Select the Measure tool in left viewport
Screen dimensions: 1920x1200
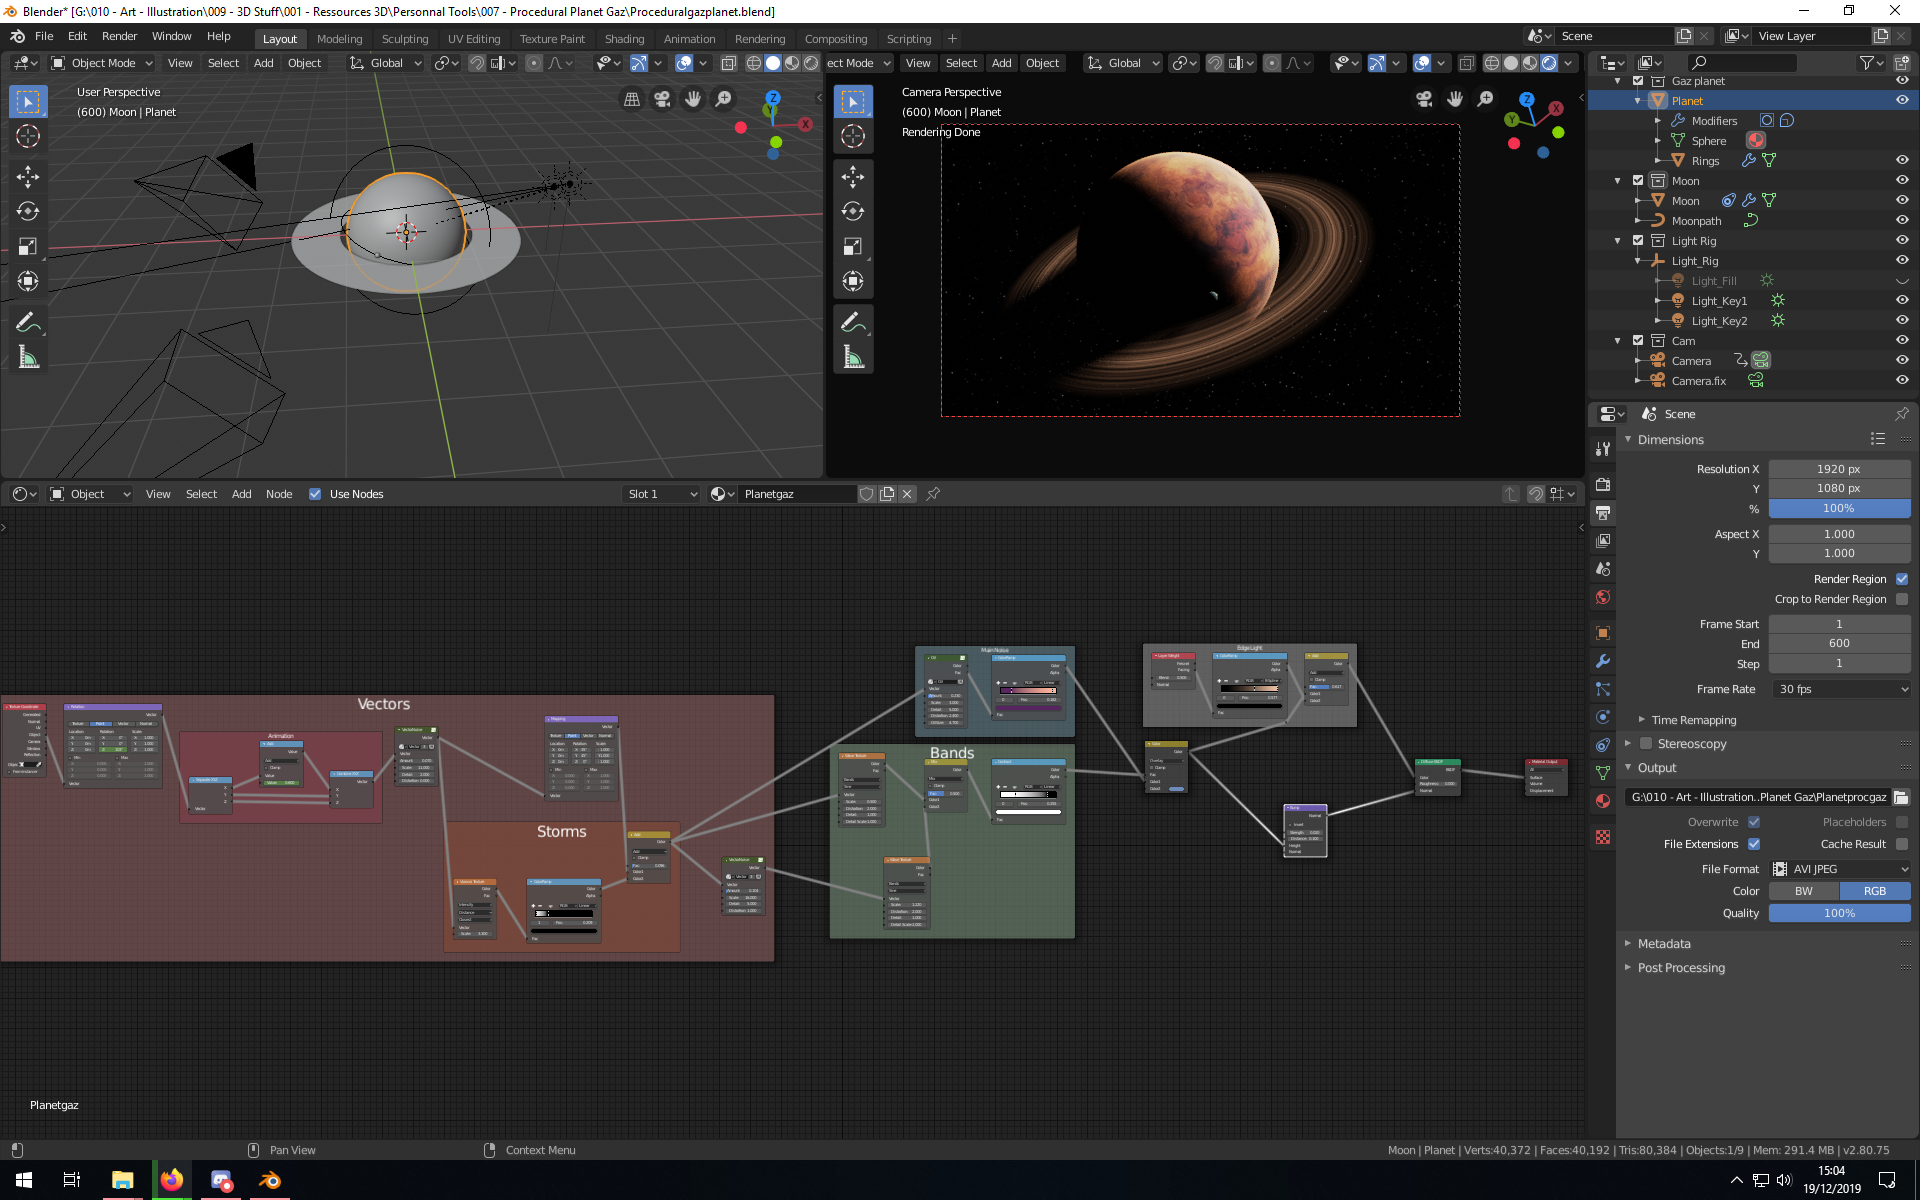click(x=28, y=357)
